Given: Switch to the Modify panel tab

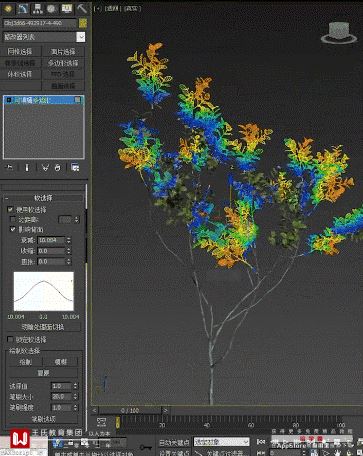Looking at the screenshot, I should click(23, 8).
